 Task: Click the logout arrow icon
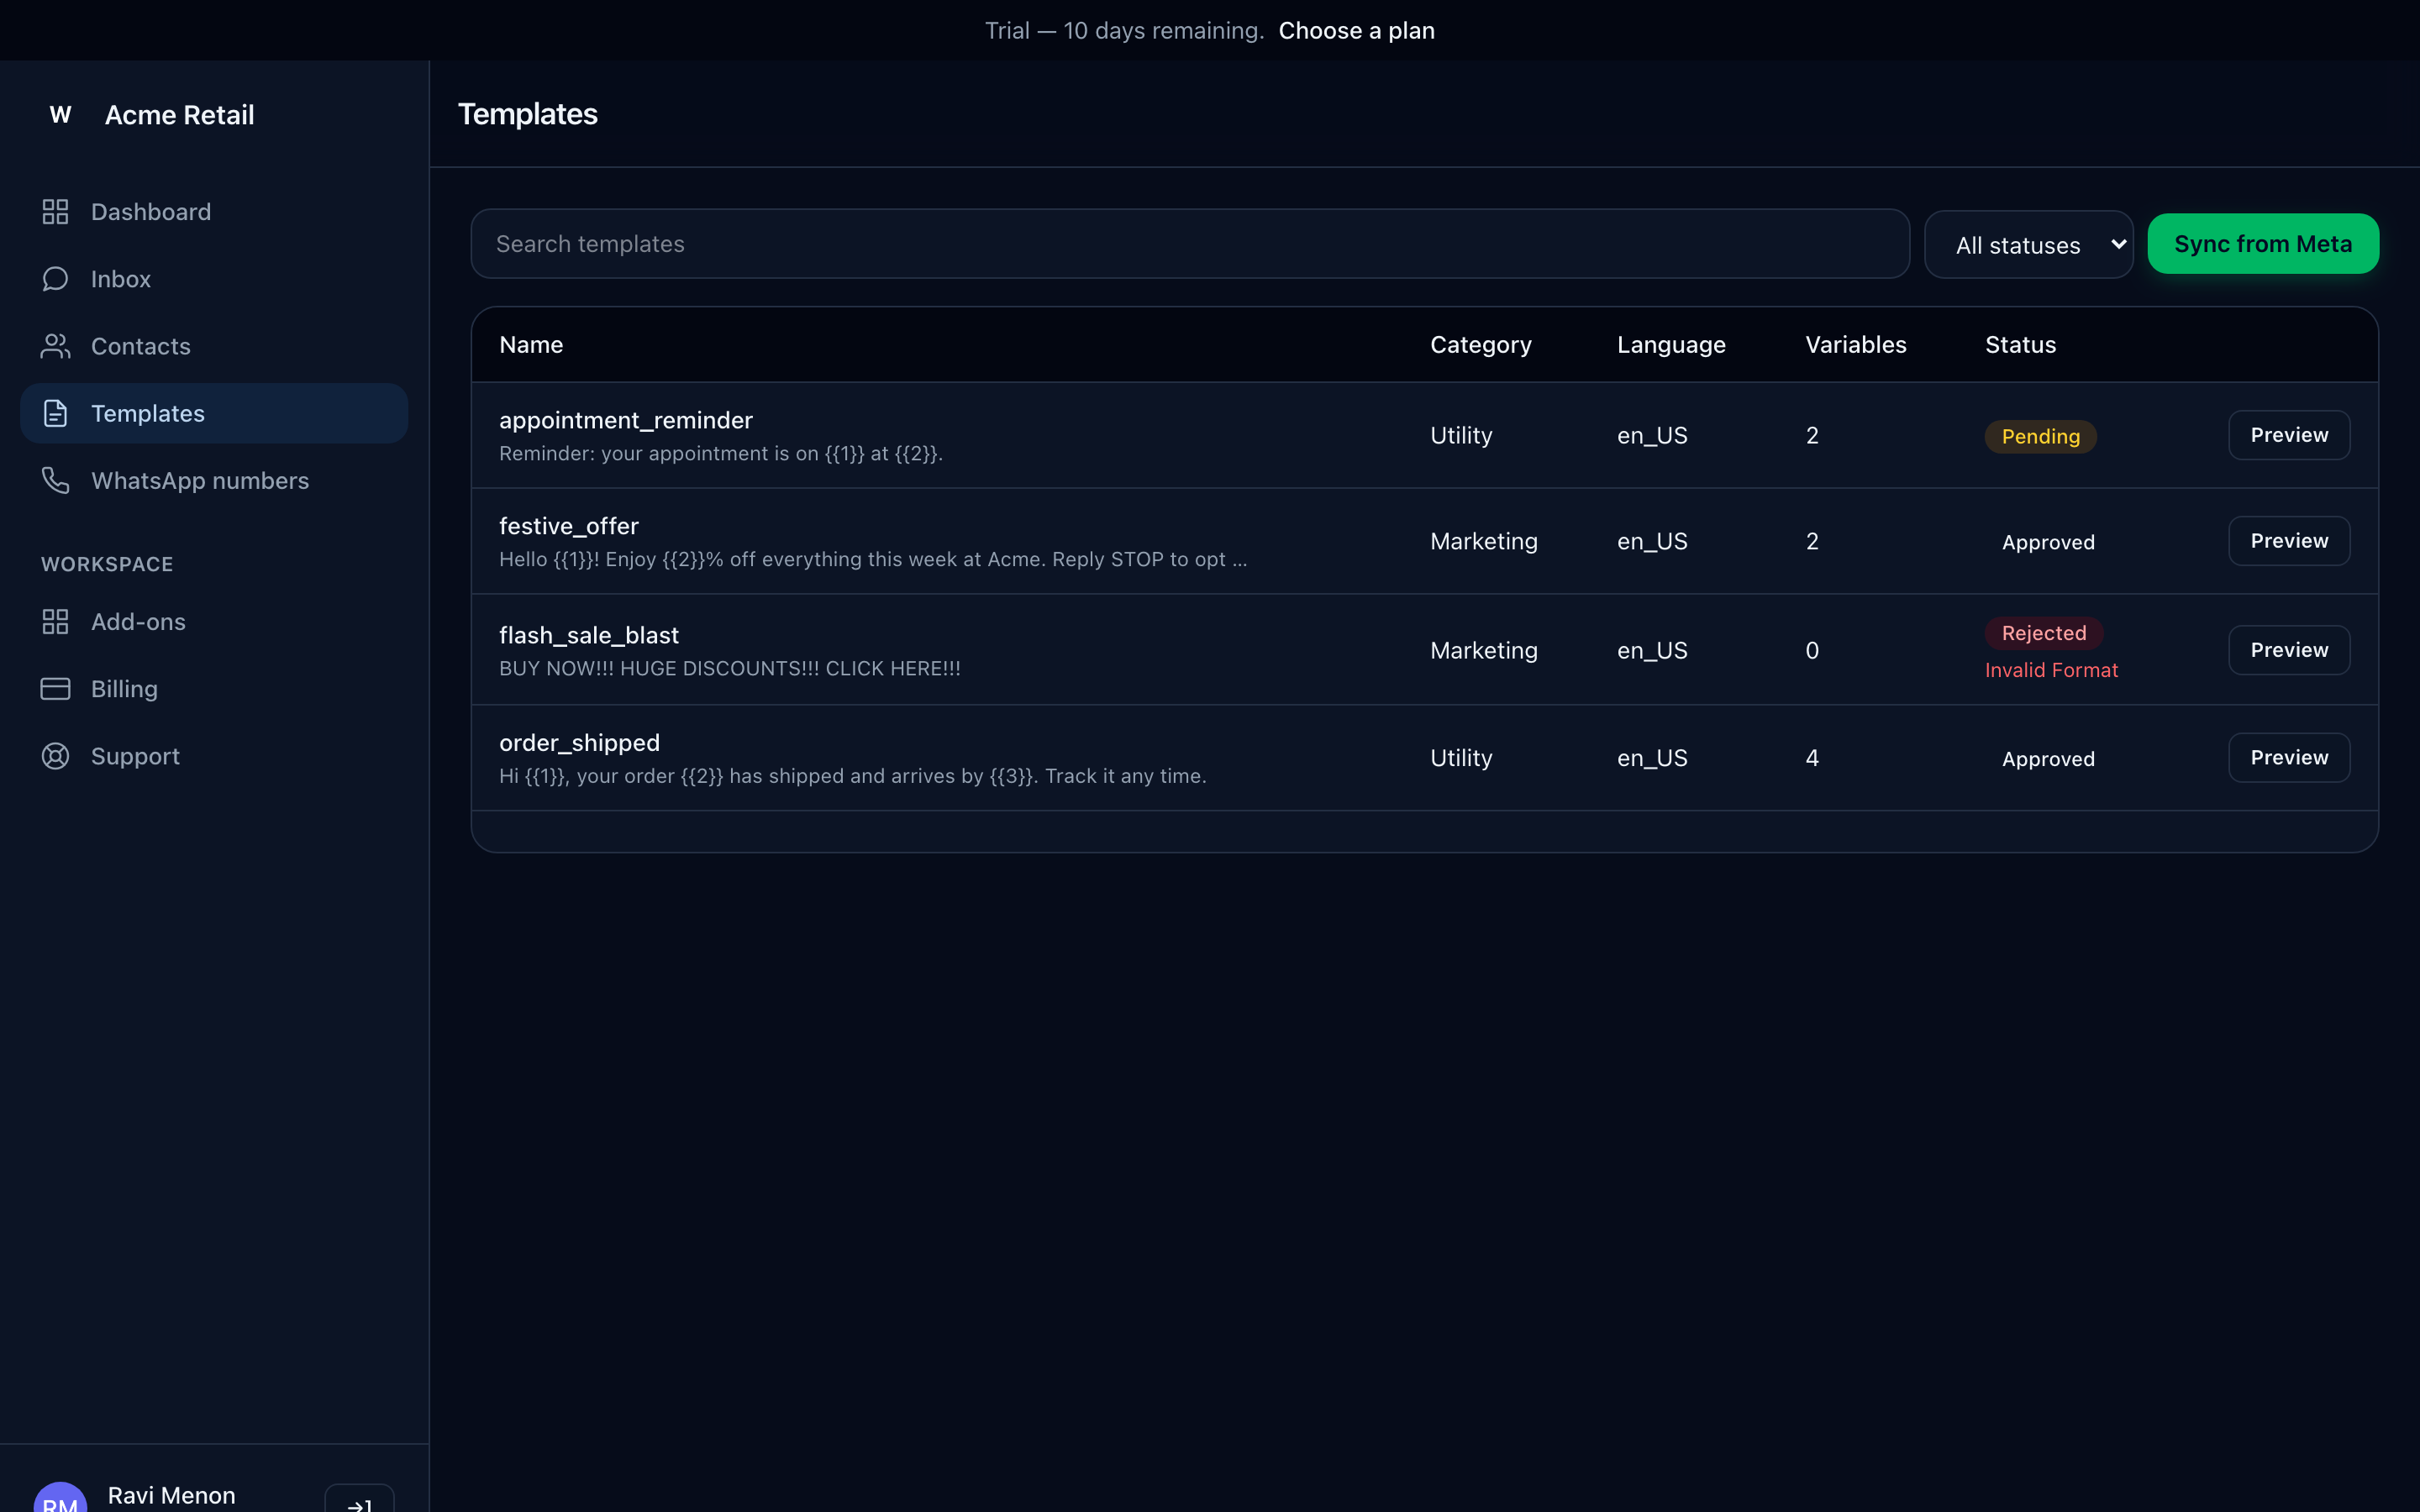359,1502
